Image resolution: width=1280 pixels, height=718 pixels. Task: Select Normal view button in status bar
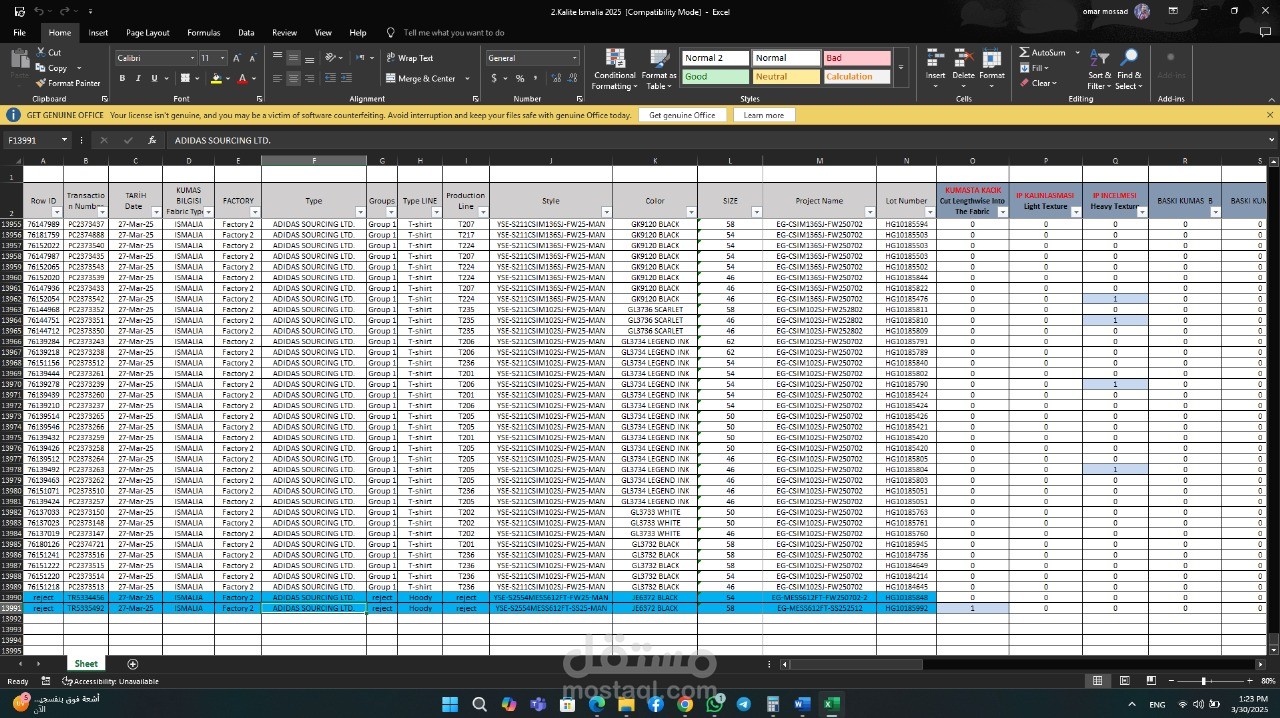point(1097,681)
